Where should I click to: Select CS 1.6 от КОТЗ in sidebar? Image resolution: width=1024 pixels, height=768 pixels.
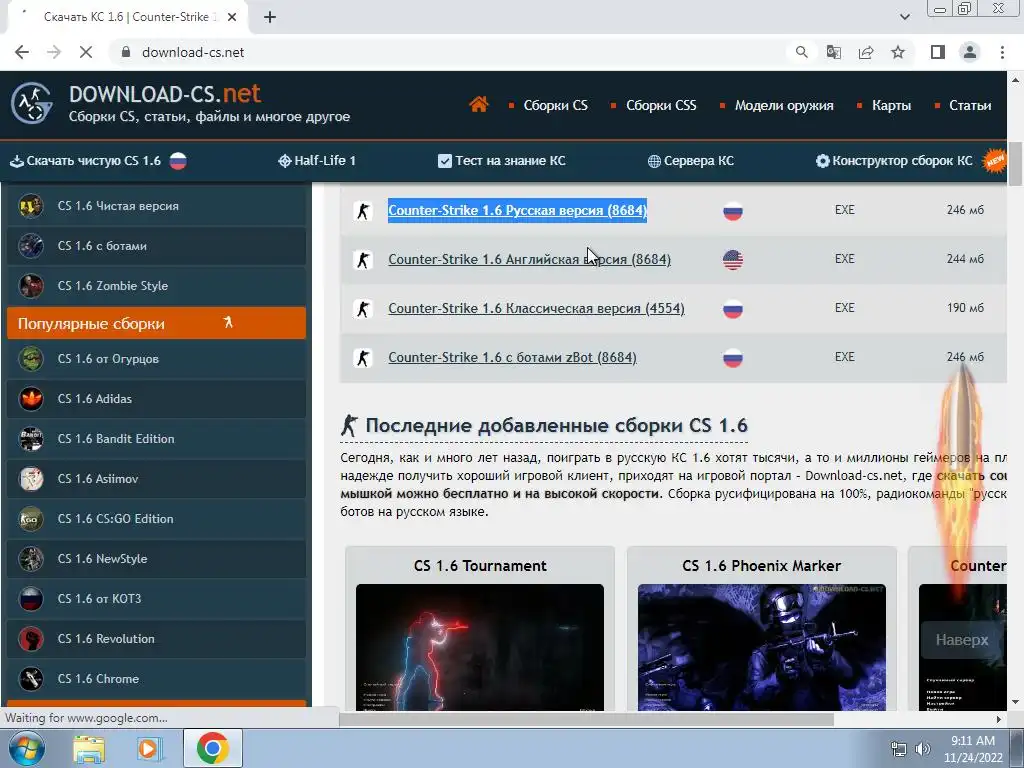pos(156,598)
